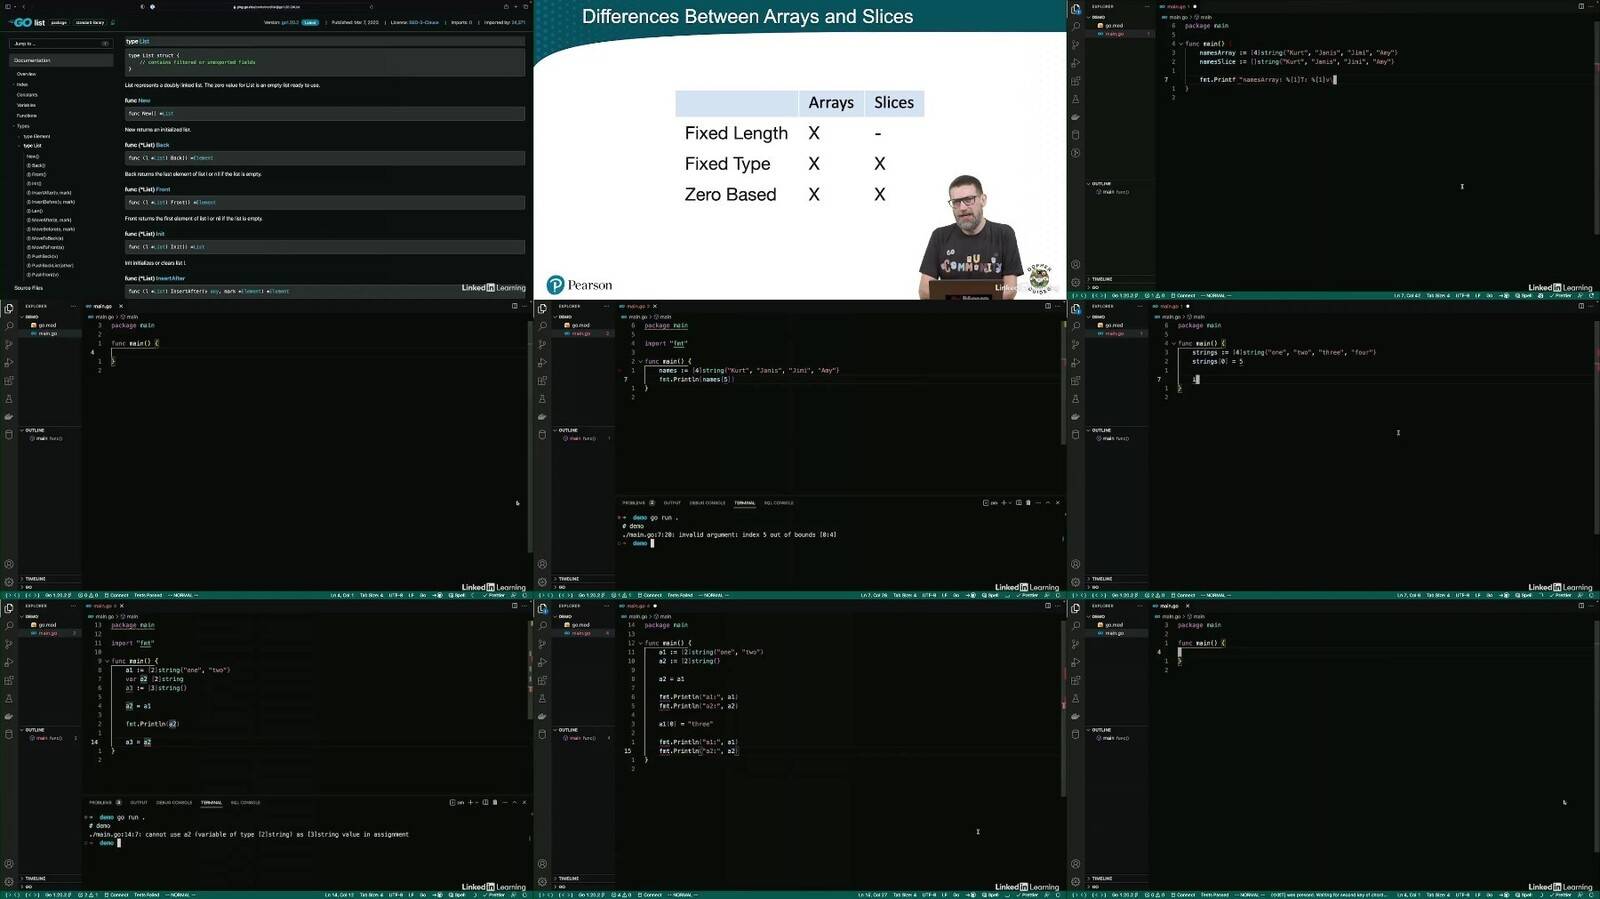Select TERMINAL tab in "cannot use a2" editor
Viewport: 1600px width, 899px height.
coord(211,802)
